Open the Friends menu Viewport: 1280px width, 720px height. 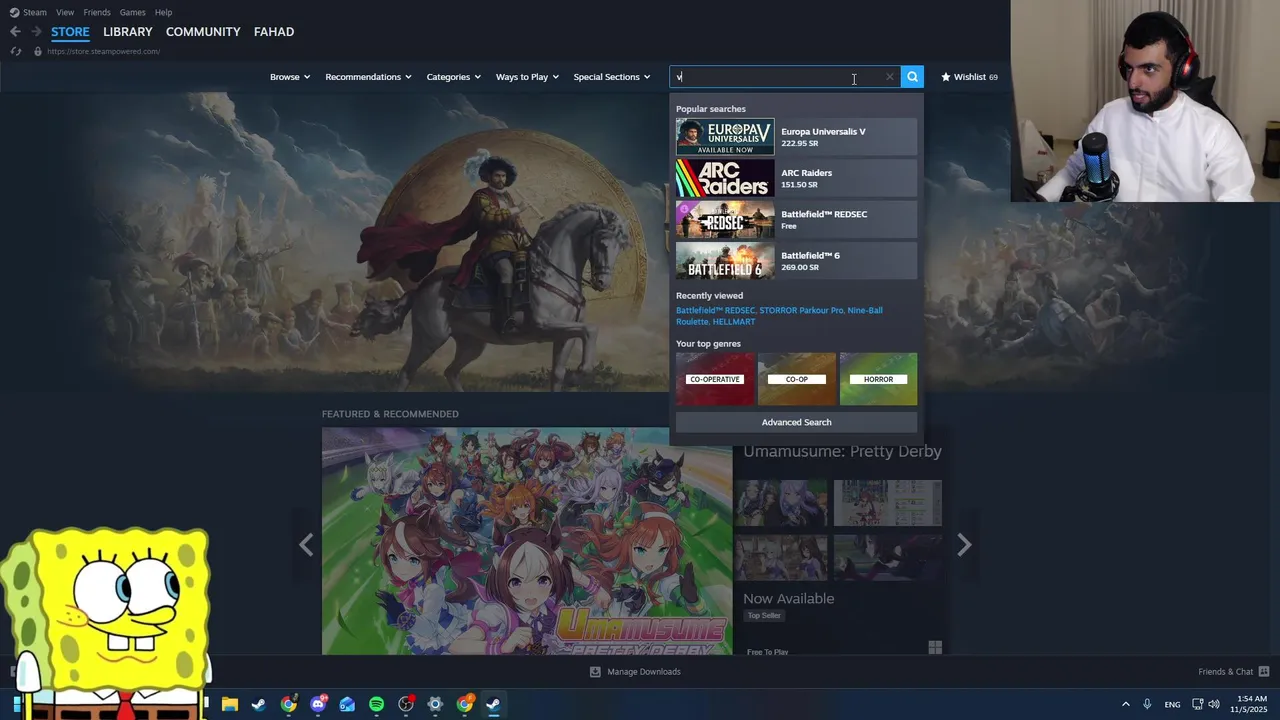tap(97, 12)
